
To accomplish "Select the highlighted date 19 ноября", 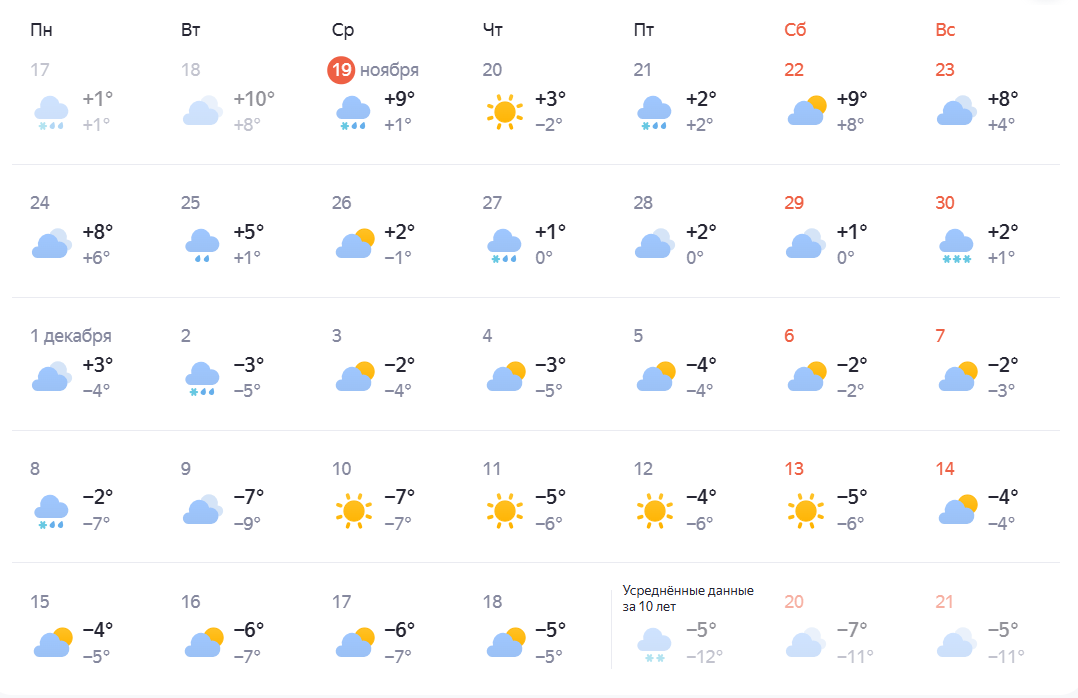I will [x=374, y=70].
